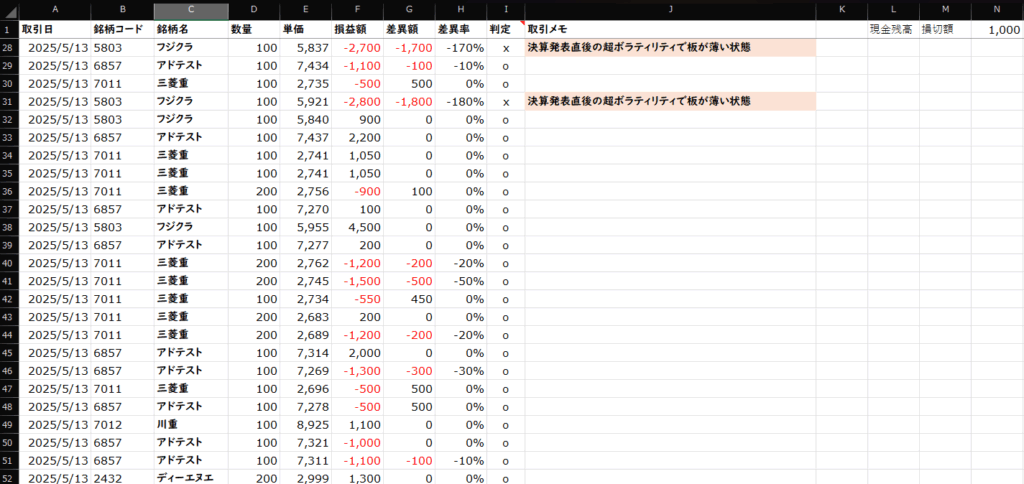The image size is (1024, 484).
Task: Select the -1,000 loss cell
Action: [357, 442]
